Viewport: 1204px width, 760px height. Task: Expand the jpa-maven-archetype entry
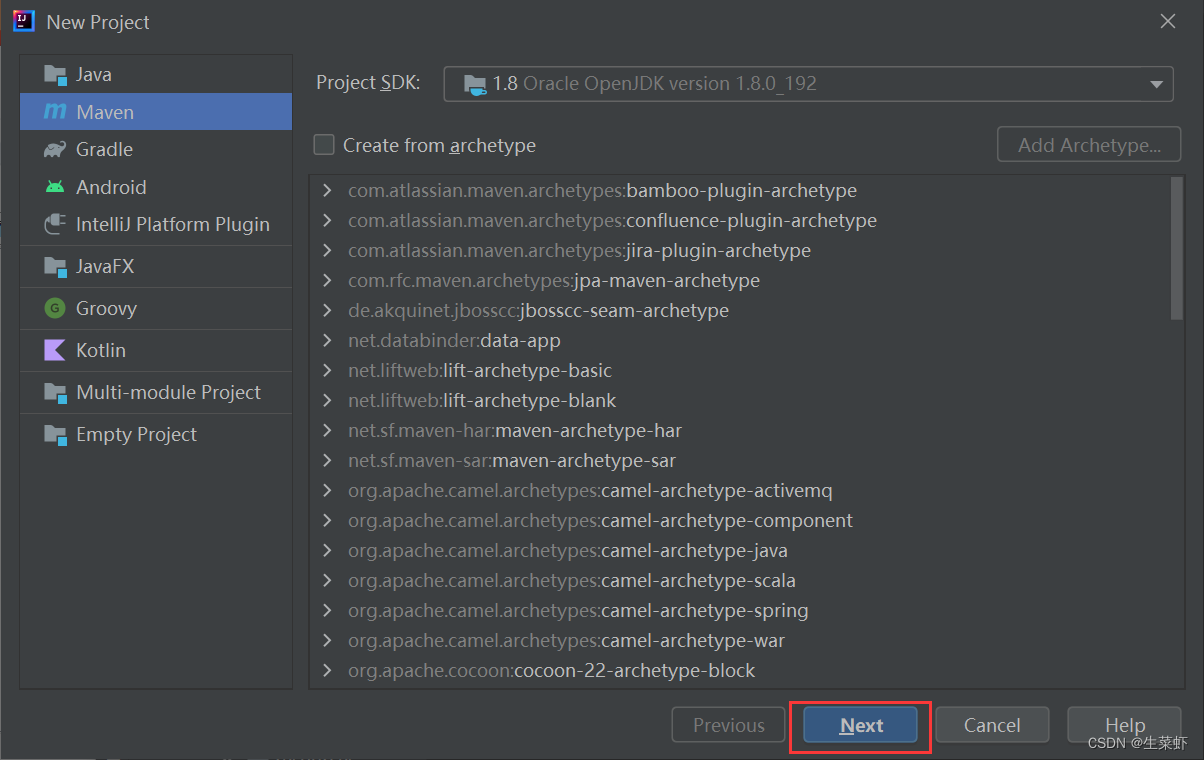click(327, 280)
